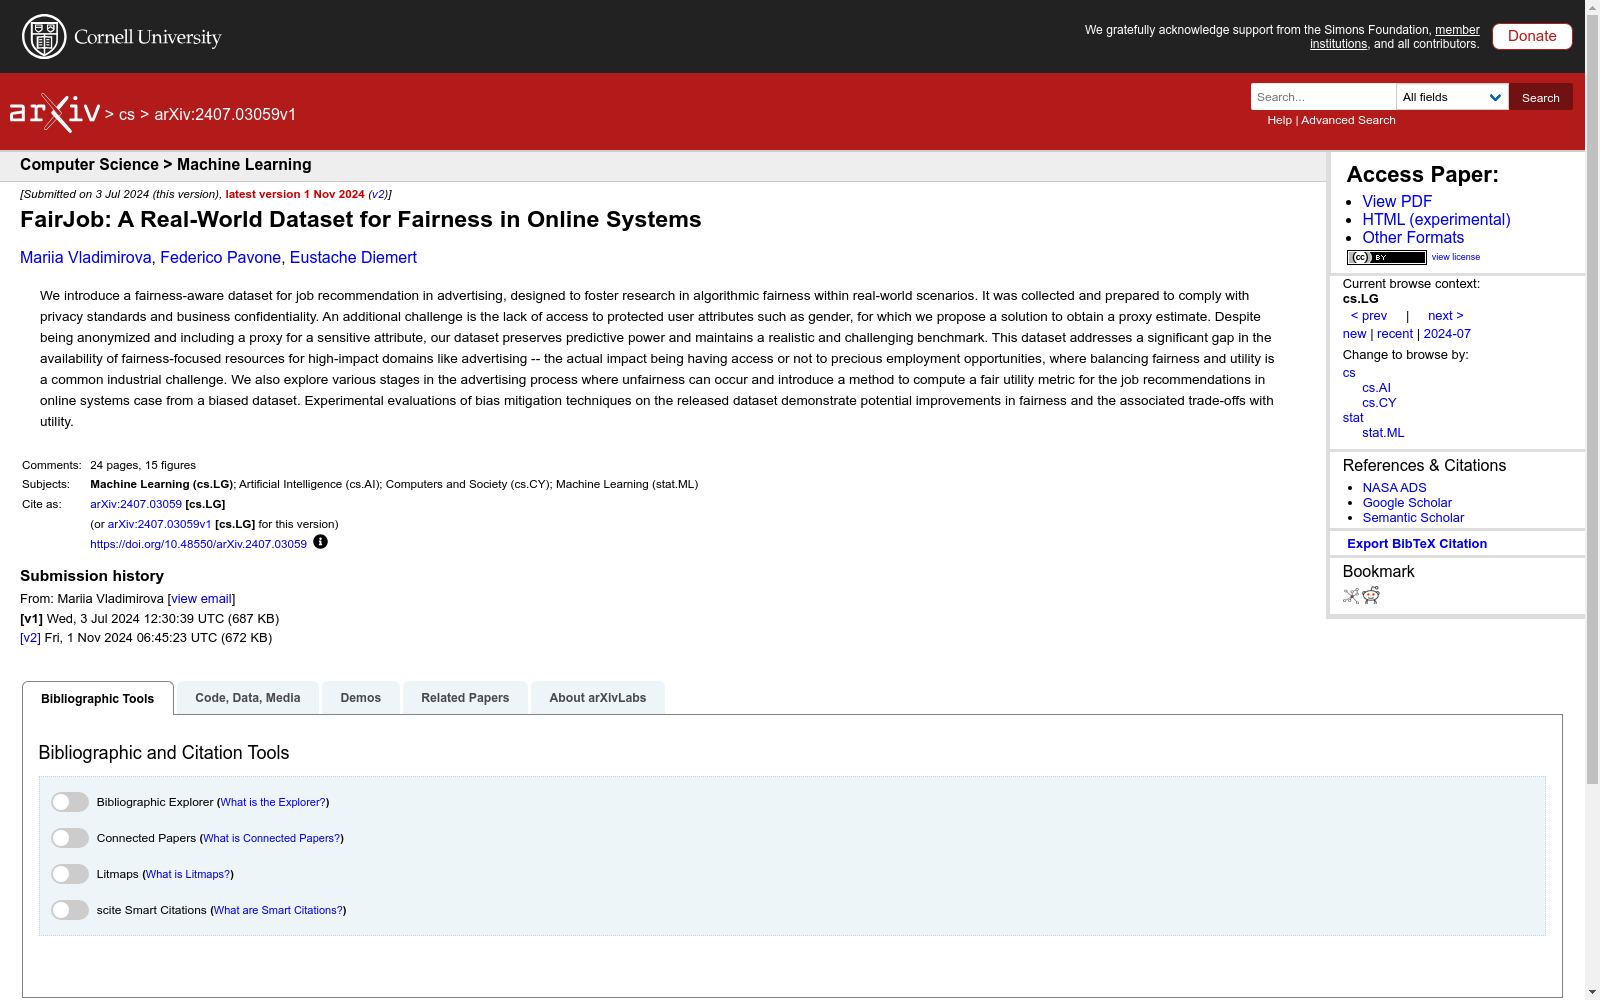Open the [v2] submission history entry
The image size is (1600, 1000).
tap(30, 638)
